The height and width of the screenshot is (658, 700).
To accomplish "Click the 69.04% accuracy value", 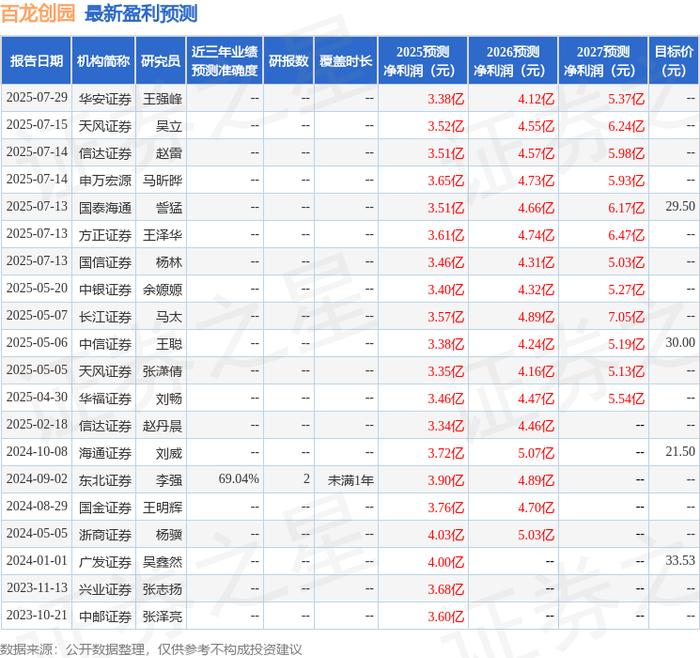I will tap(239, 479).
